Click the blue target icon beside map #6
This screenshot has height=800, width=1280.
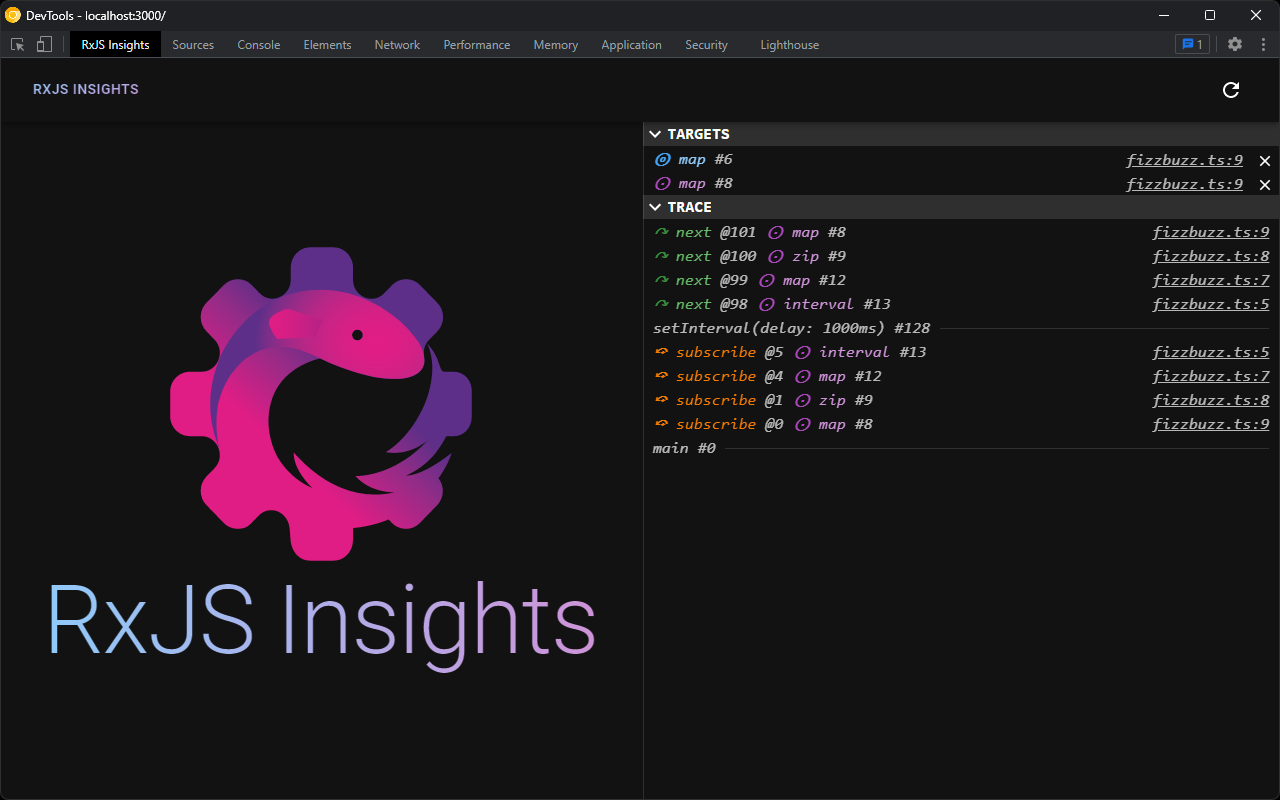662,160
